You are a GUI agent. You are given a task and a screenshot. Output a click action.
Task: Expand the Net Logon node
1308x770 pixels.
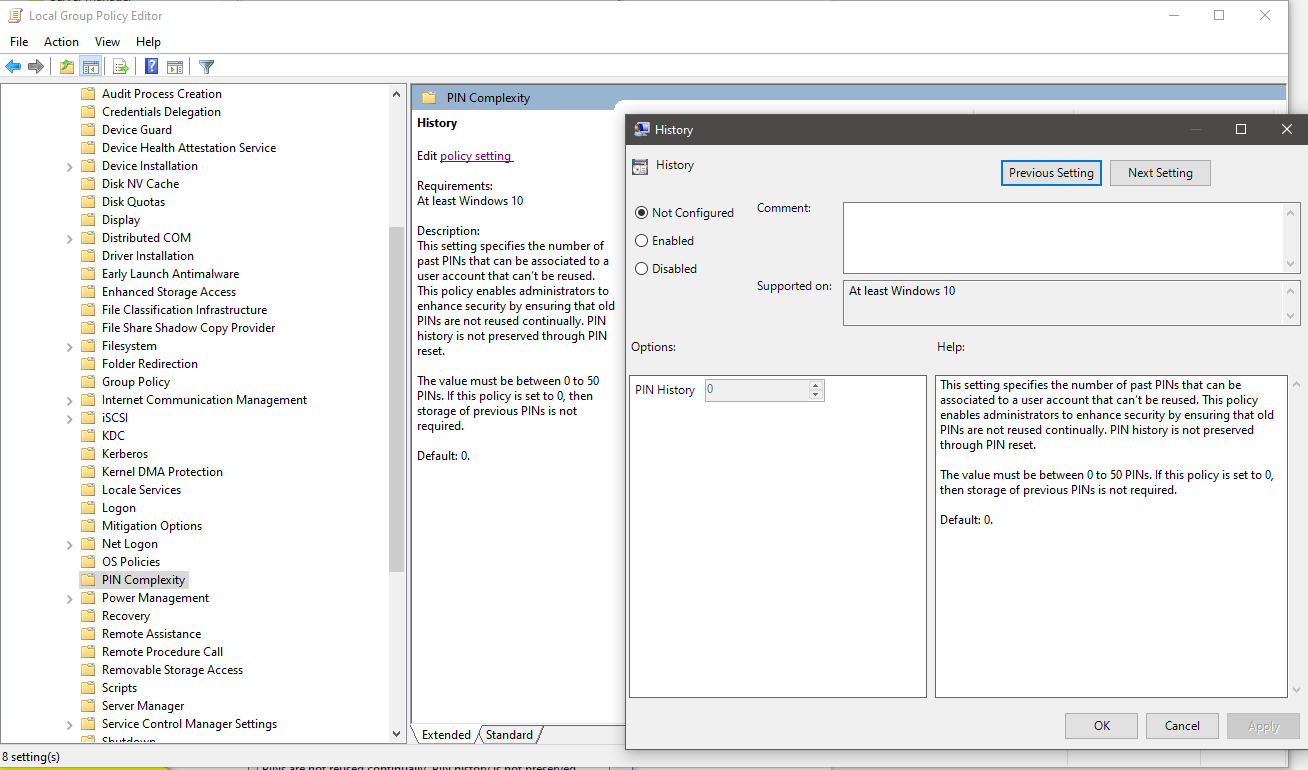pyautogui.click(x=69, y=543)
